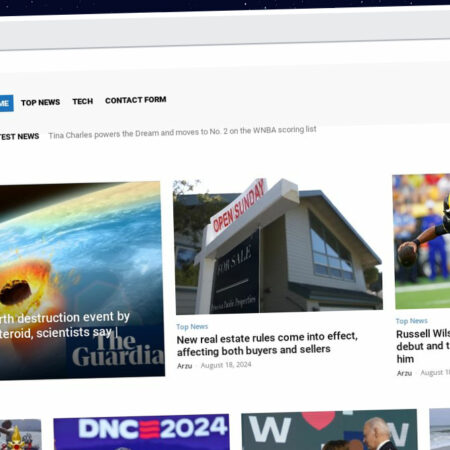Read the asteroid destruction event headline

pyautogui.click(x=65, y=325)
